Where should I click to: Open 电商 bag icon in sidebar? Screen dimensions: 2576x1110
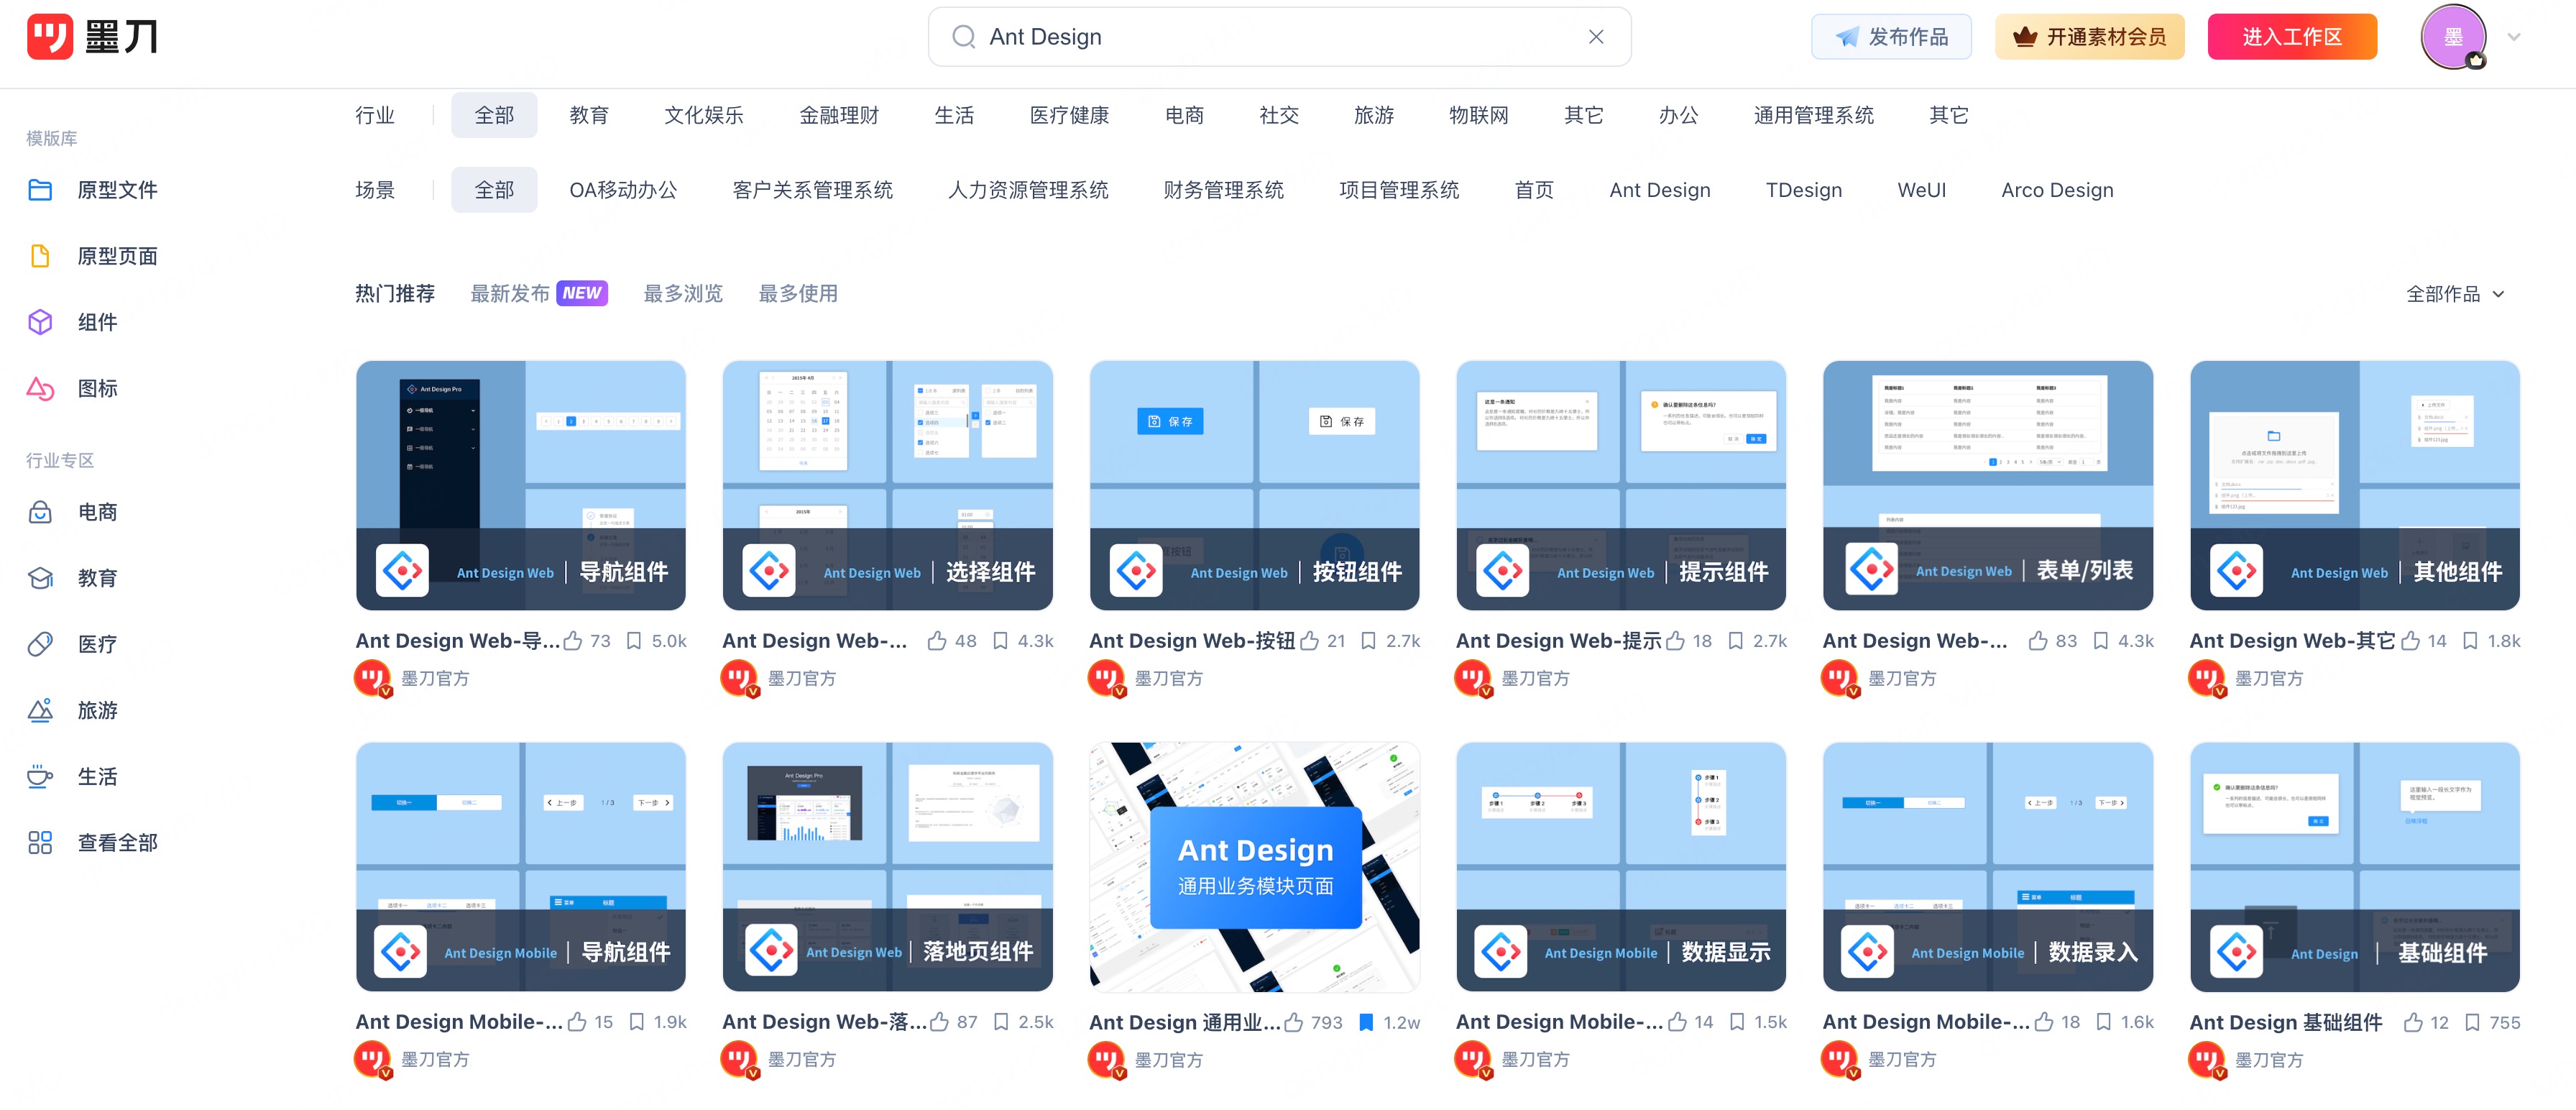pos(40,512)
